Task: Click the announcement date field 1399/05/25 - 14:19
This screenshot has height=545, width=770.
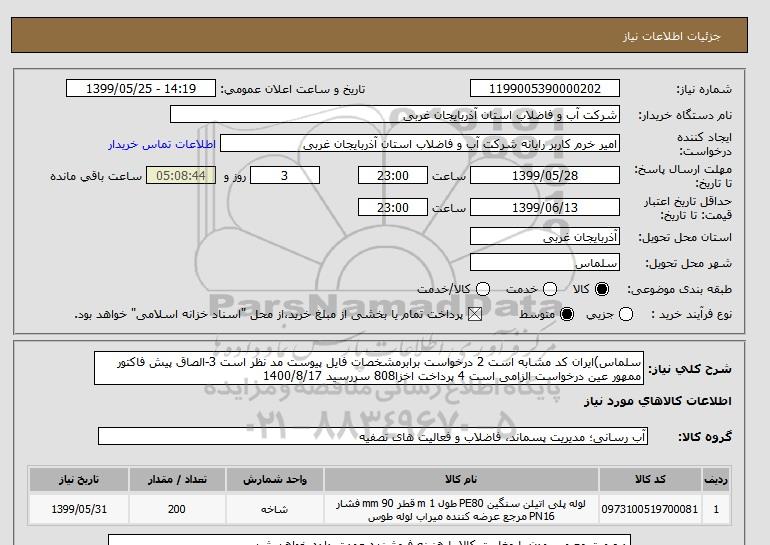Action: click(141, 88)
